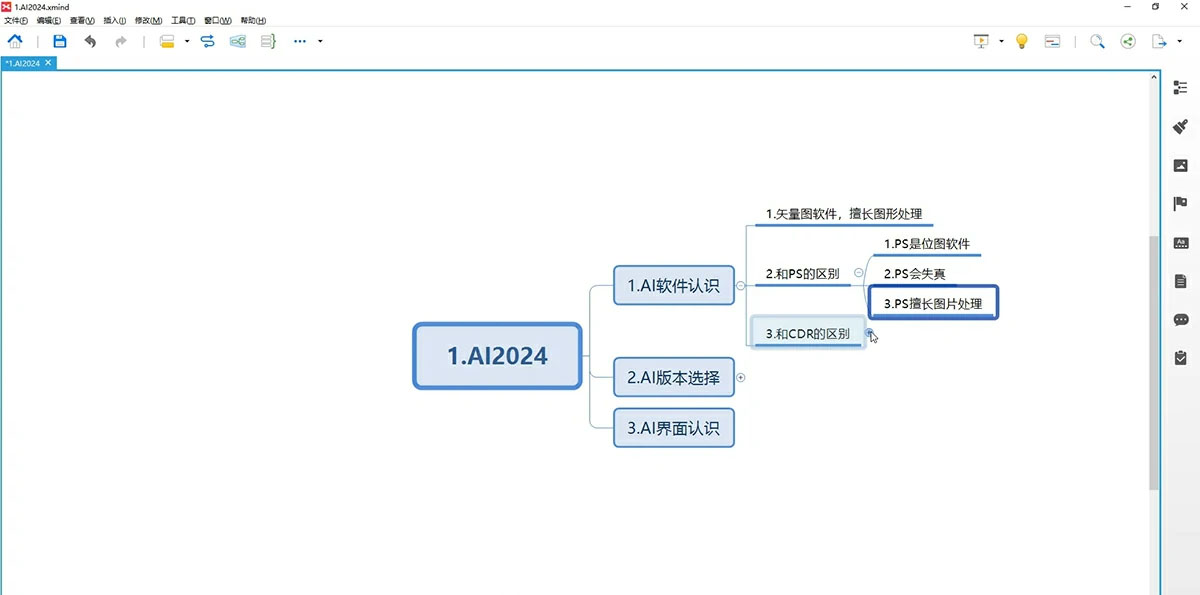Collapse the 2.和PS的区别 branch
1200x595 pixels.
tap(859, 273)
